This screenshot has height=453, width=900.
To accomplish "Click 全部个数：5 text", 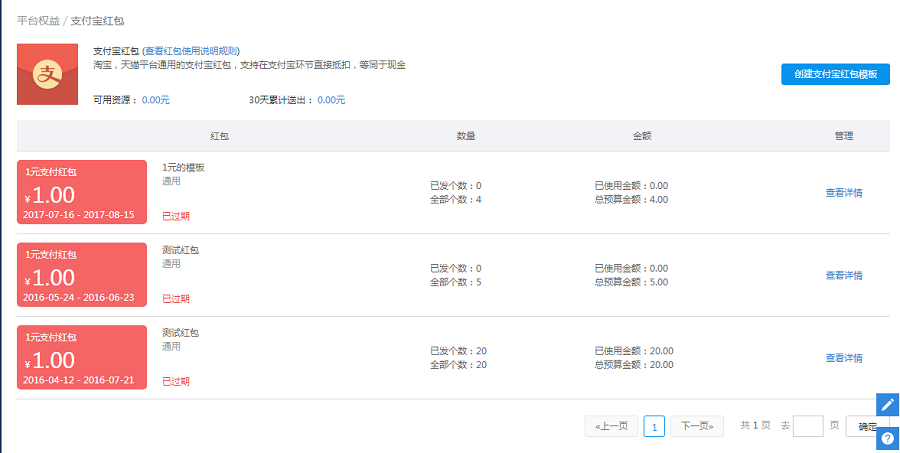I will [x=456, y=282].
